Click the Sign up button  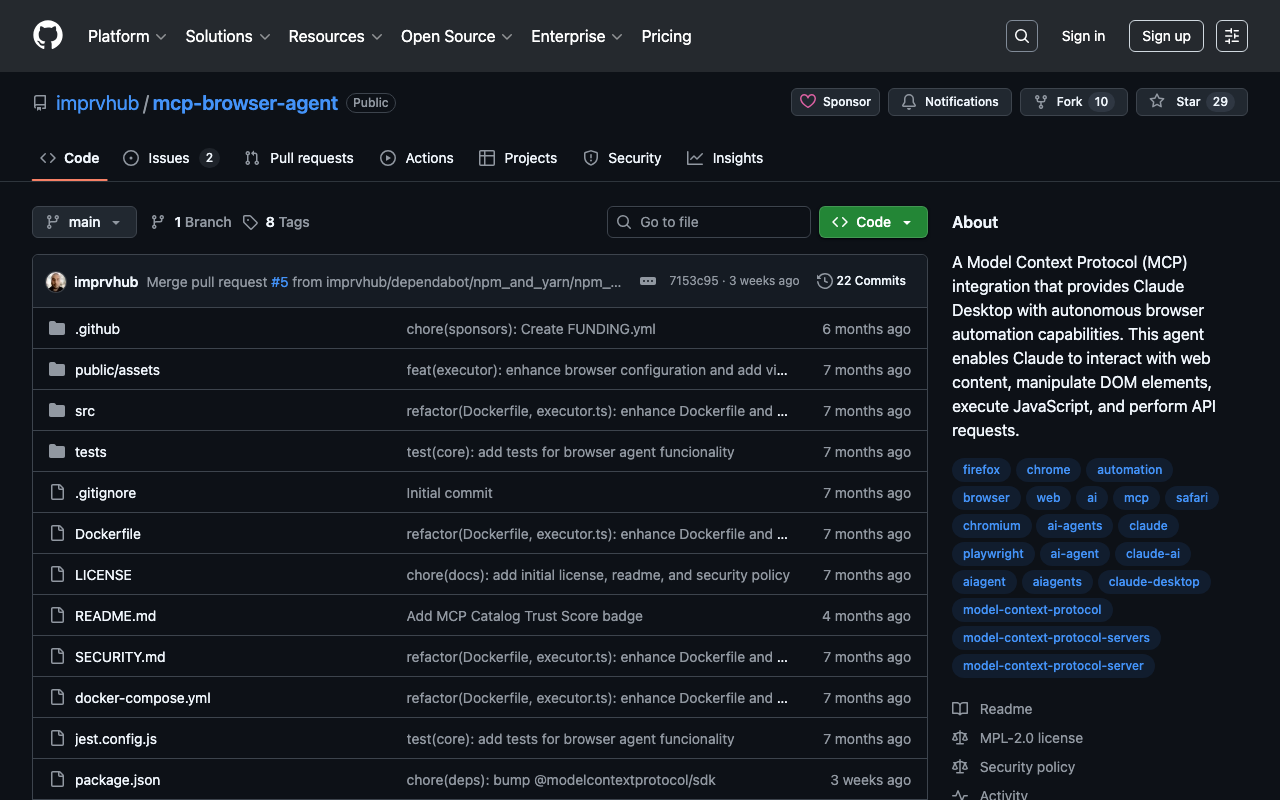pos(1166,36)
